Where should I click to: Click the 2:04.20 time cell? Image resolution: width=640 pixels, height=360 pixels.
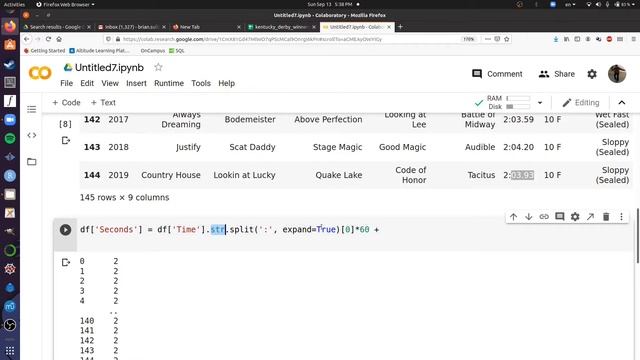pyautogui.click(x=518, y=147)
